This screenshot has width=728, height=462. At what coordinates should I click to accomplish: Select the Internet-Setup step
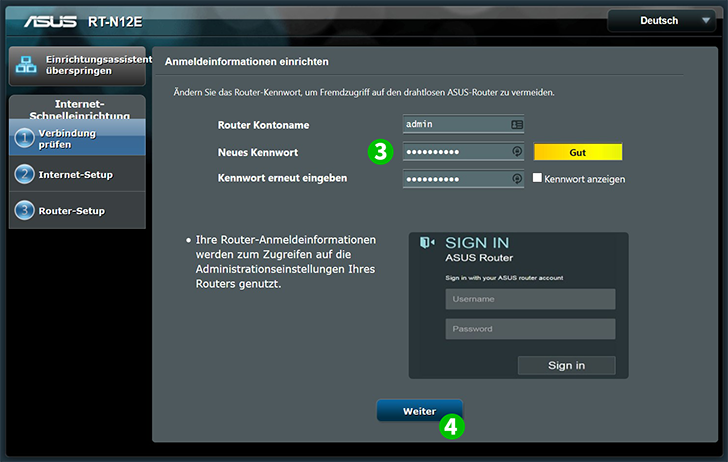pos(77,174)
